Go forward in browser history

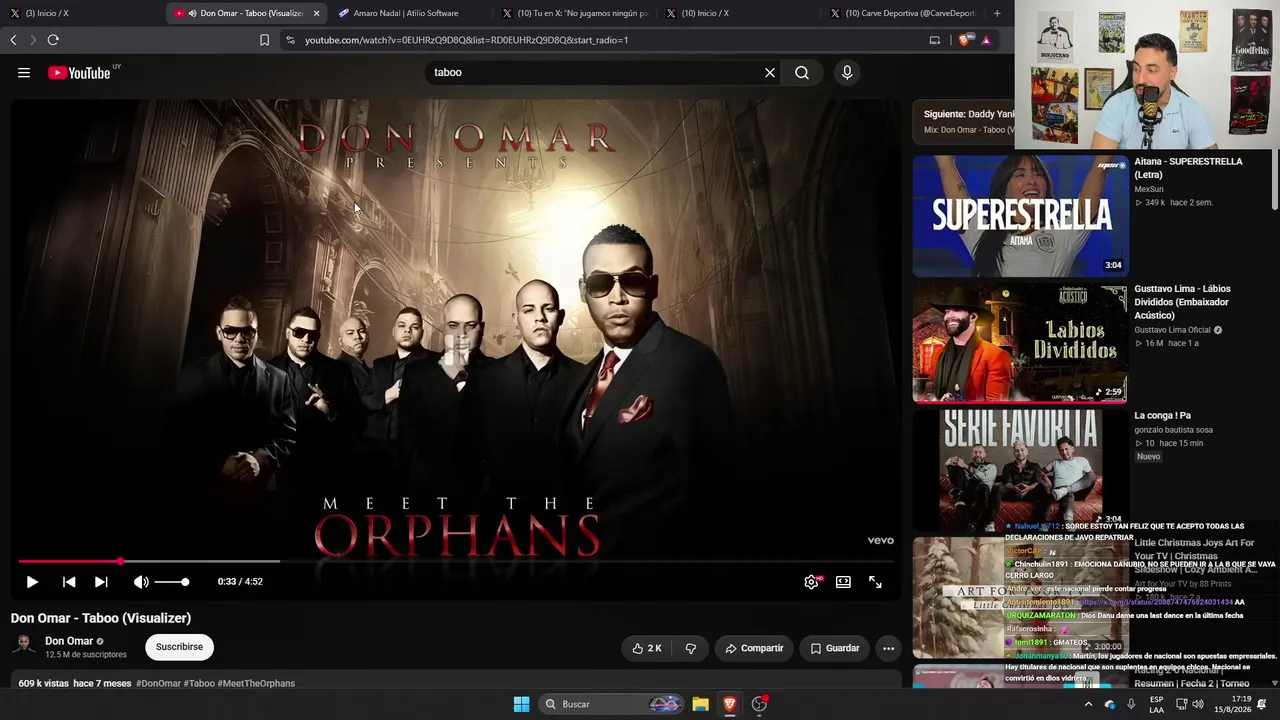pos(33,40)
